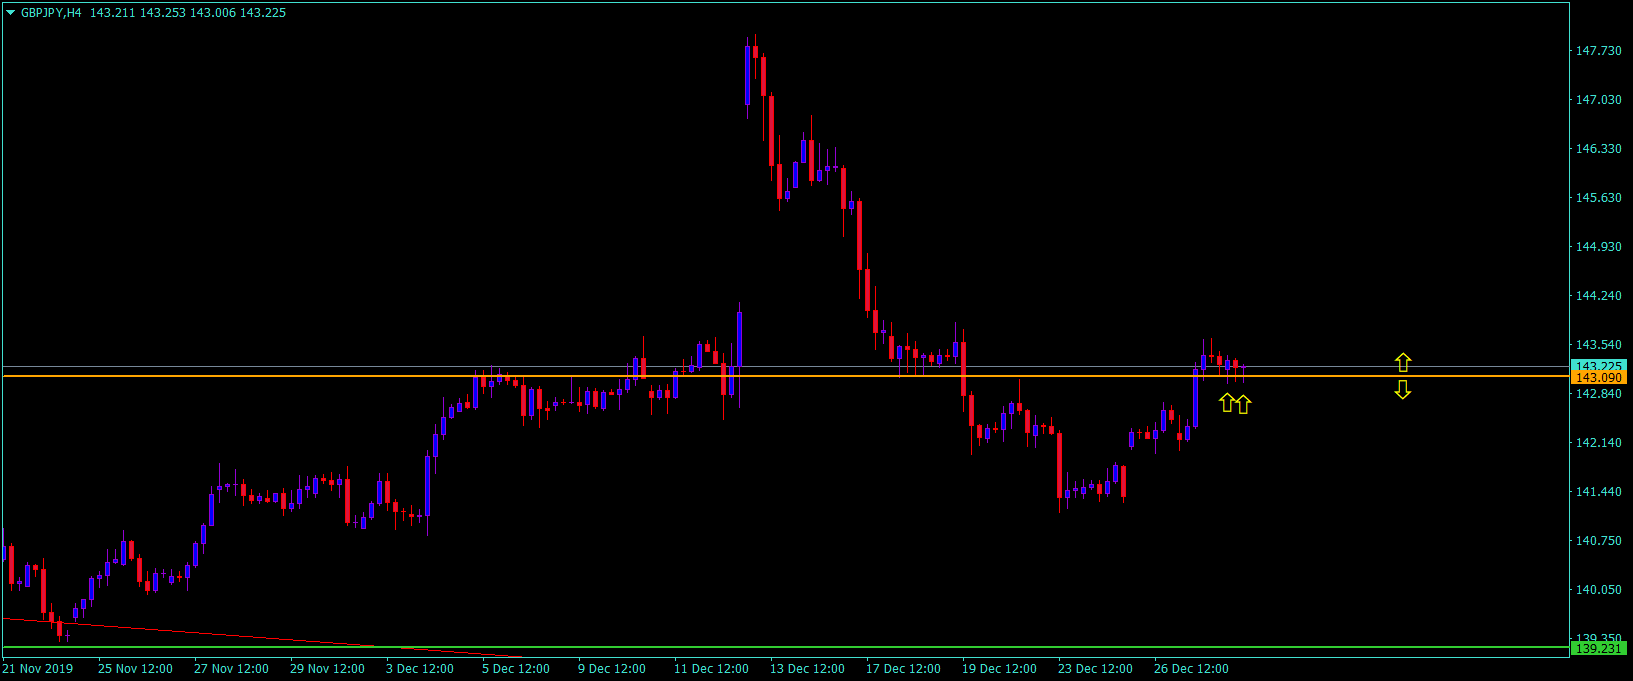Click the 13 Dec 12:00 time label
The width and height of the screenshot is (1633, 681).
[x=807, y=669]
